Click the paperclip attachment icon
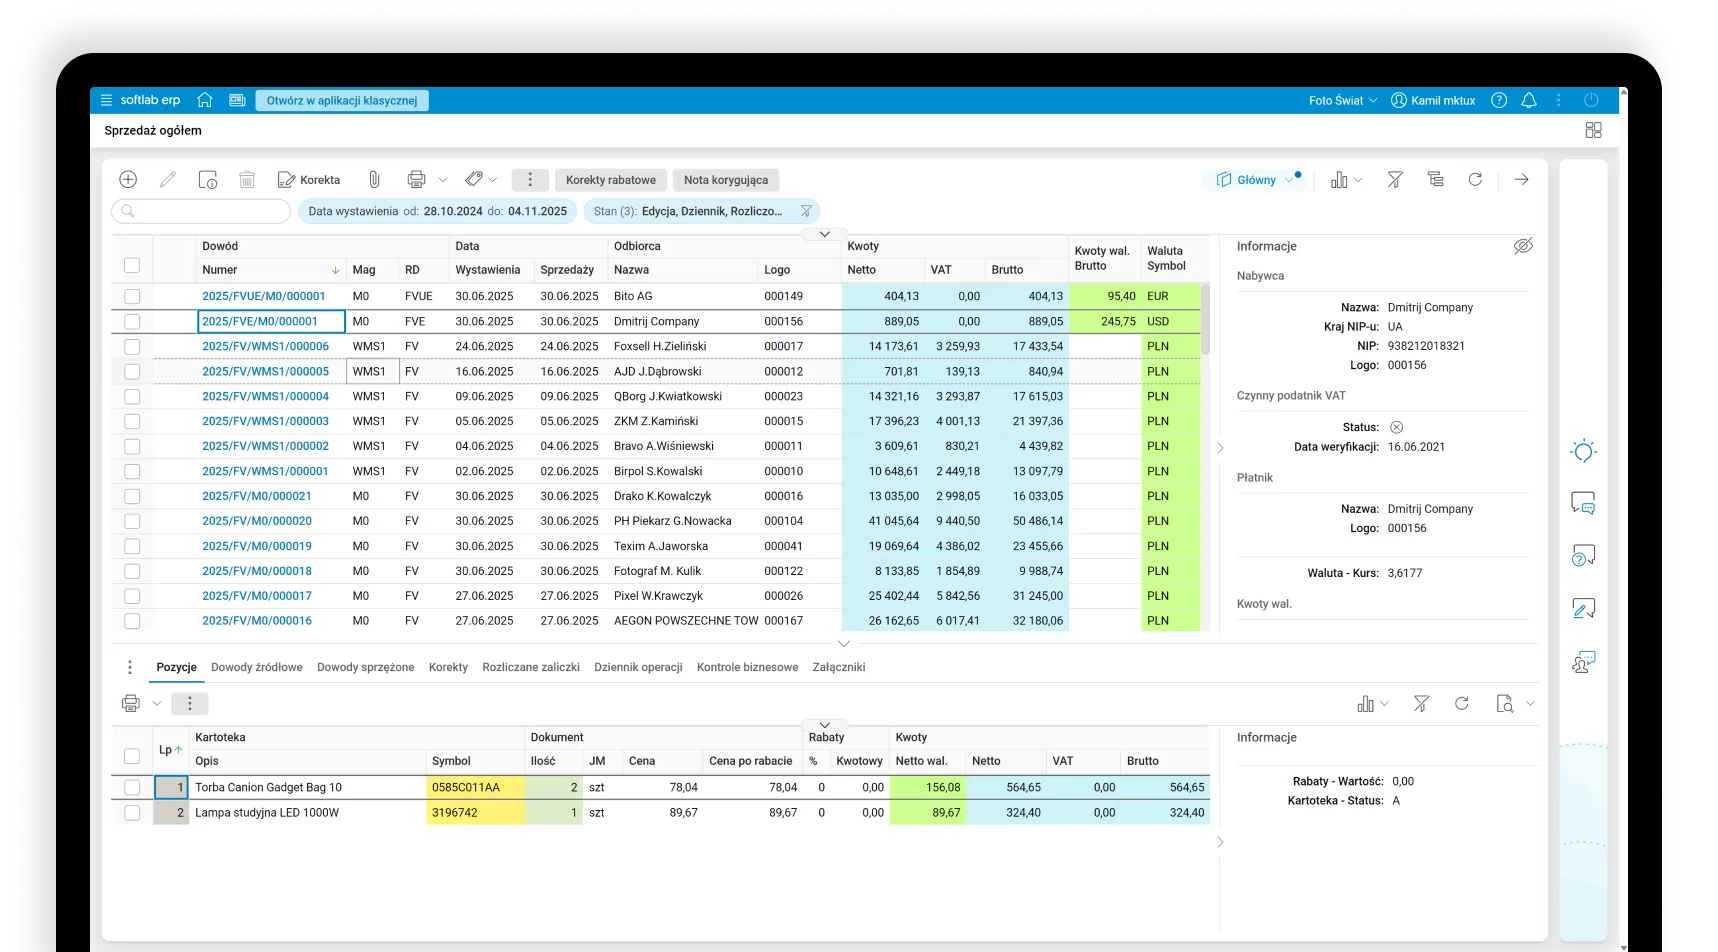The height and width of the screenshot is (952, 1718). point(374,180)
